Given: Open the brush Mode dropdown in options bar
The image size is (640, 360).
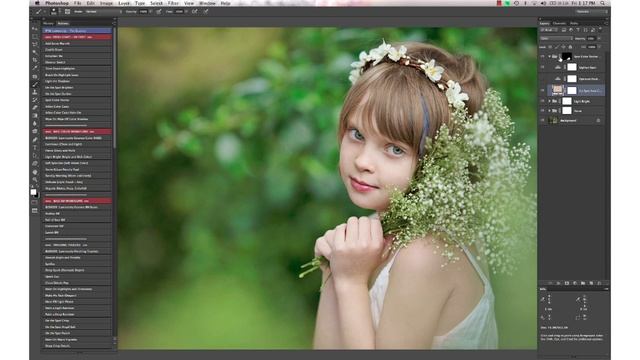Looking at the screenshot, I should (103, 12).
